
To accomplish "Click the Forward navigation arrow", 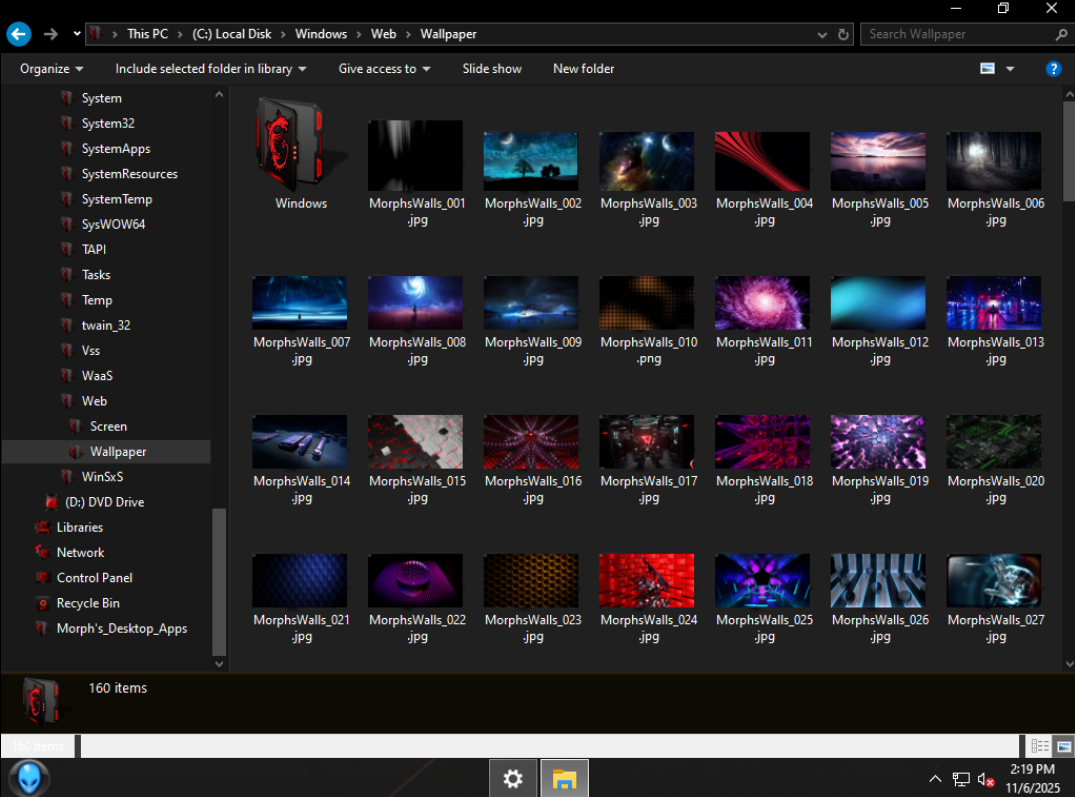I will point(51,34).
